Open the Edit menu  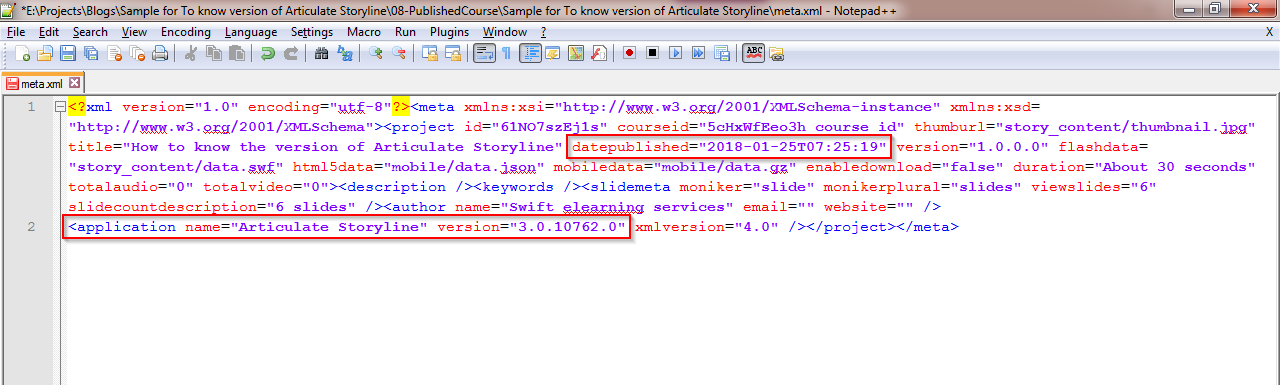[x=49, y=32]
